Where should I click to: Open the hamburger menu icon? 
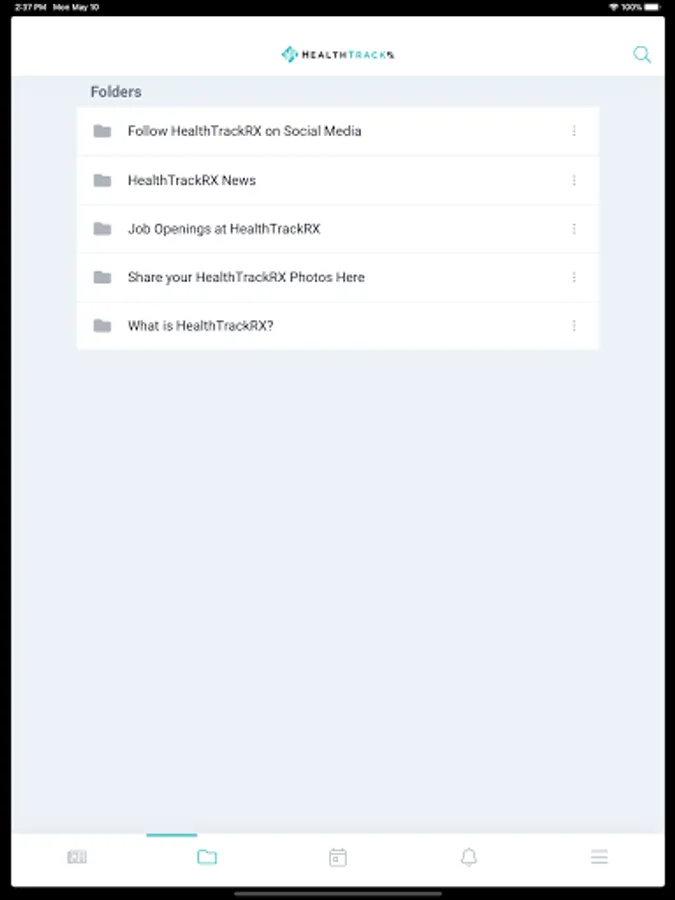(x=599, y=857)
